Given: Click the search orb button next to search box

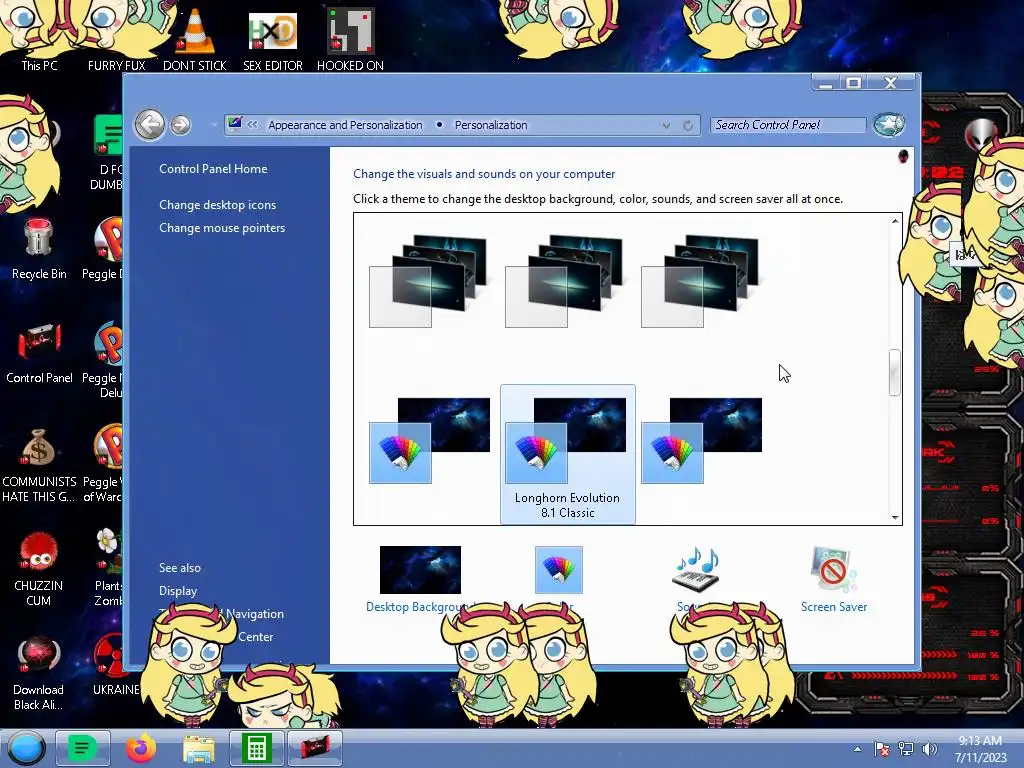Looking at the screenshot, I should click(x=889, y=125).
